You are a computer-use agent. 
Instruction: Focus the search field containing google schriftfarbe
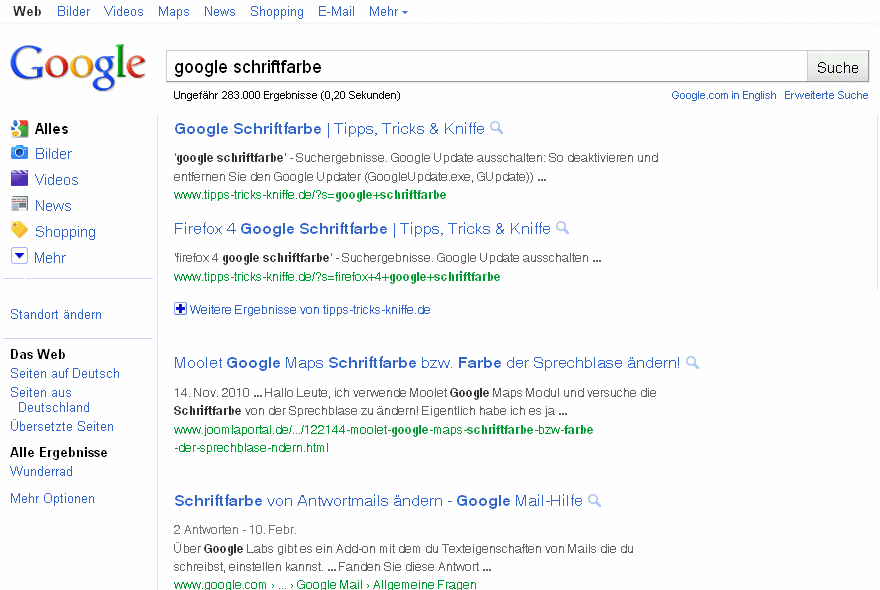487,67
